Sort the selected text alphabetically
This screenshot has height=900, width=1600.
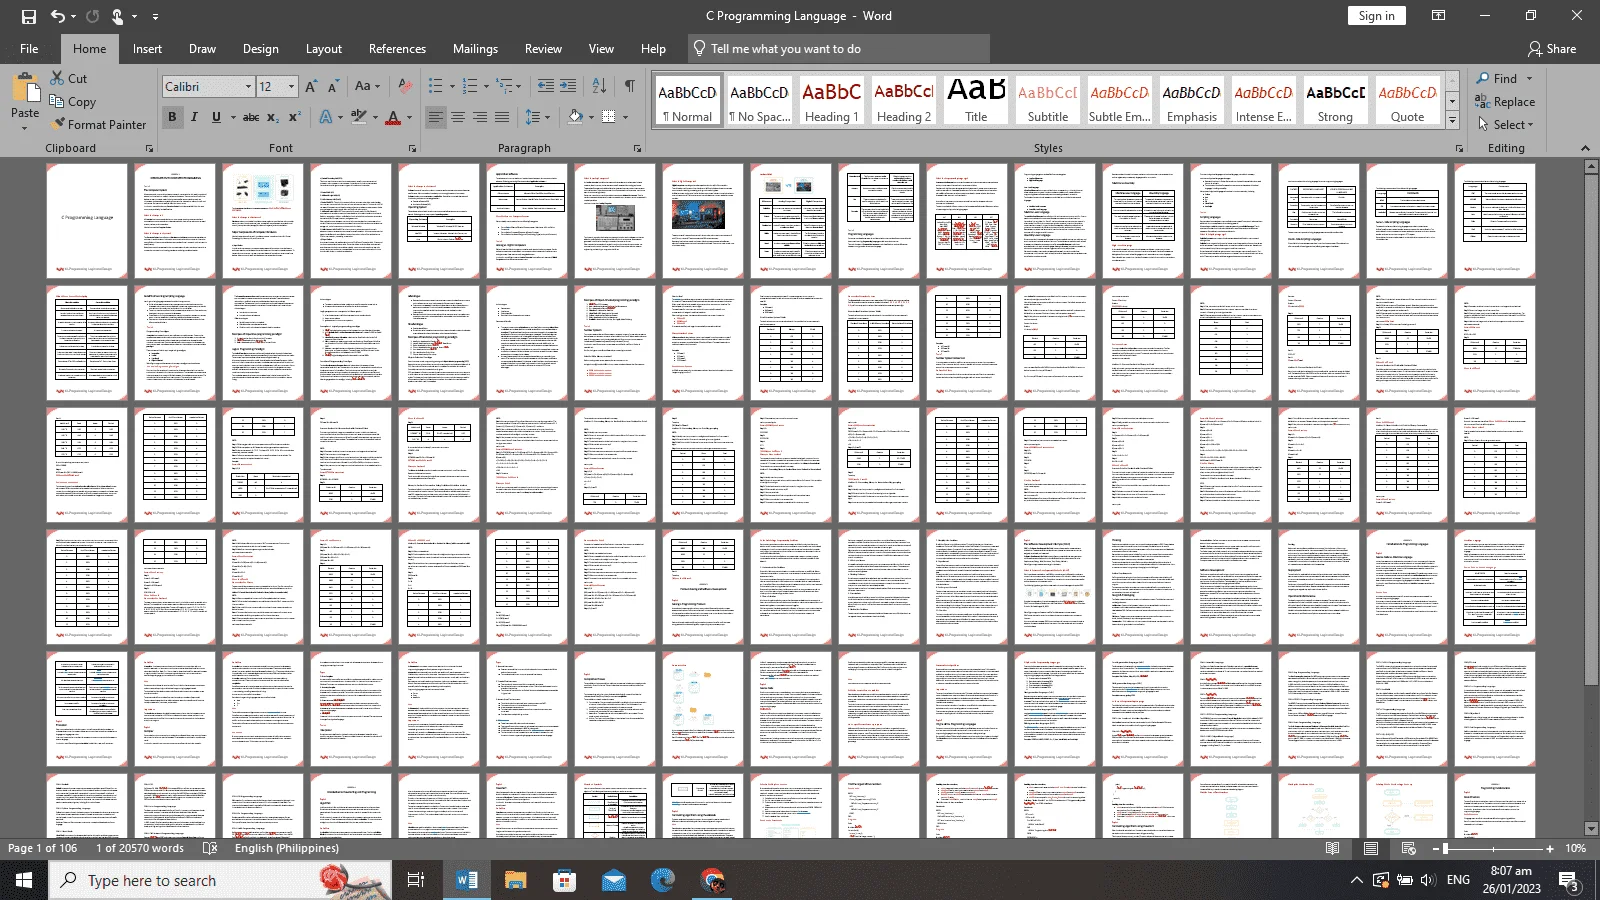[x=599, y=87]
